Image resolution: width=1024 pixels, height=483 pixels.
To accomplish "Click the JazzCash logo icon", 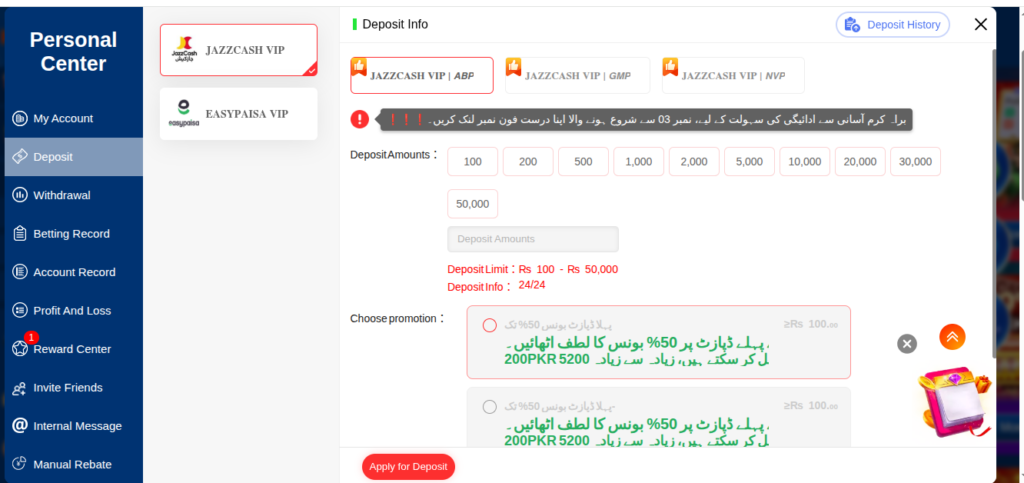I will [184, 50].
